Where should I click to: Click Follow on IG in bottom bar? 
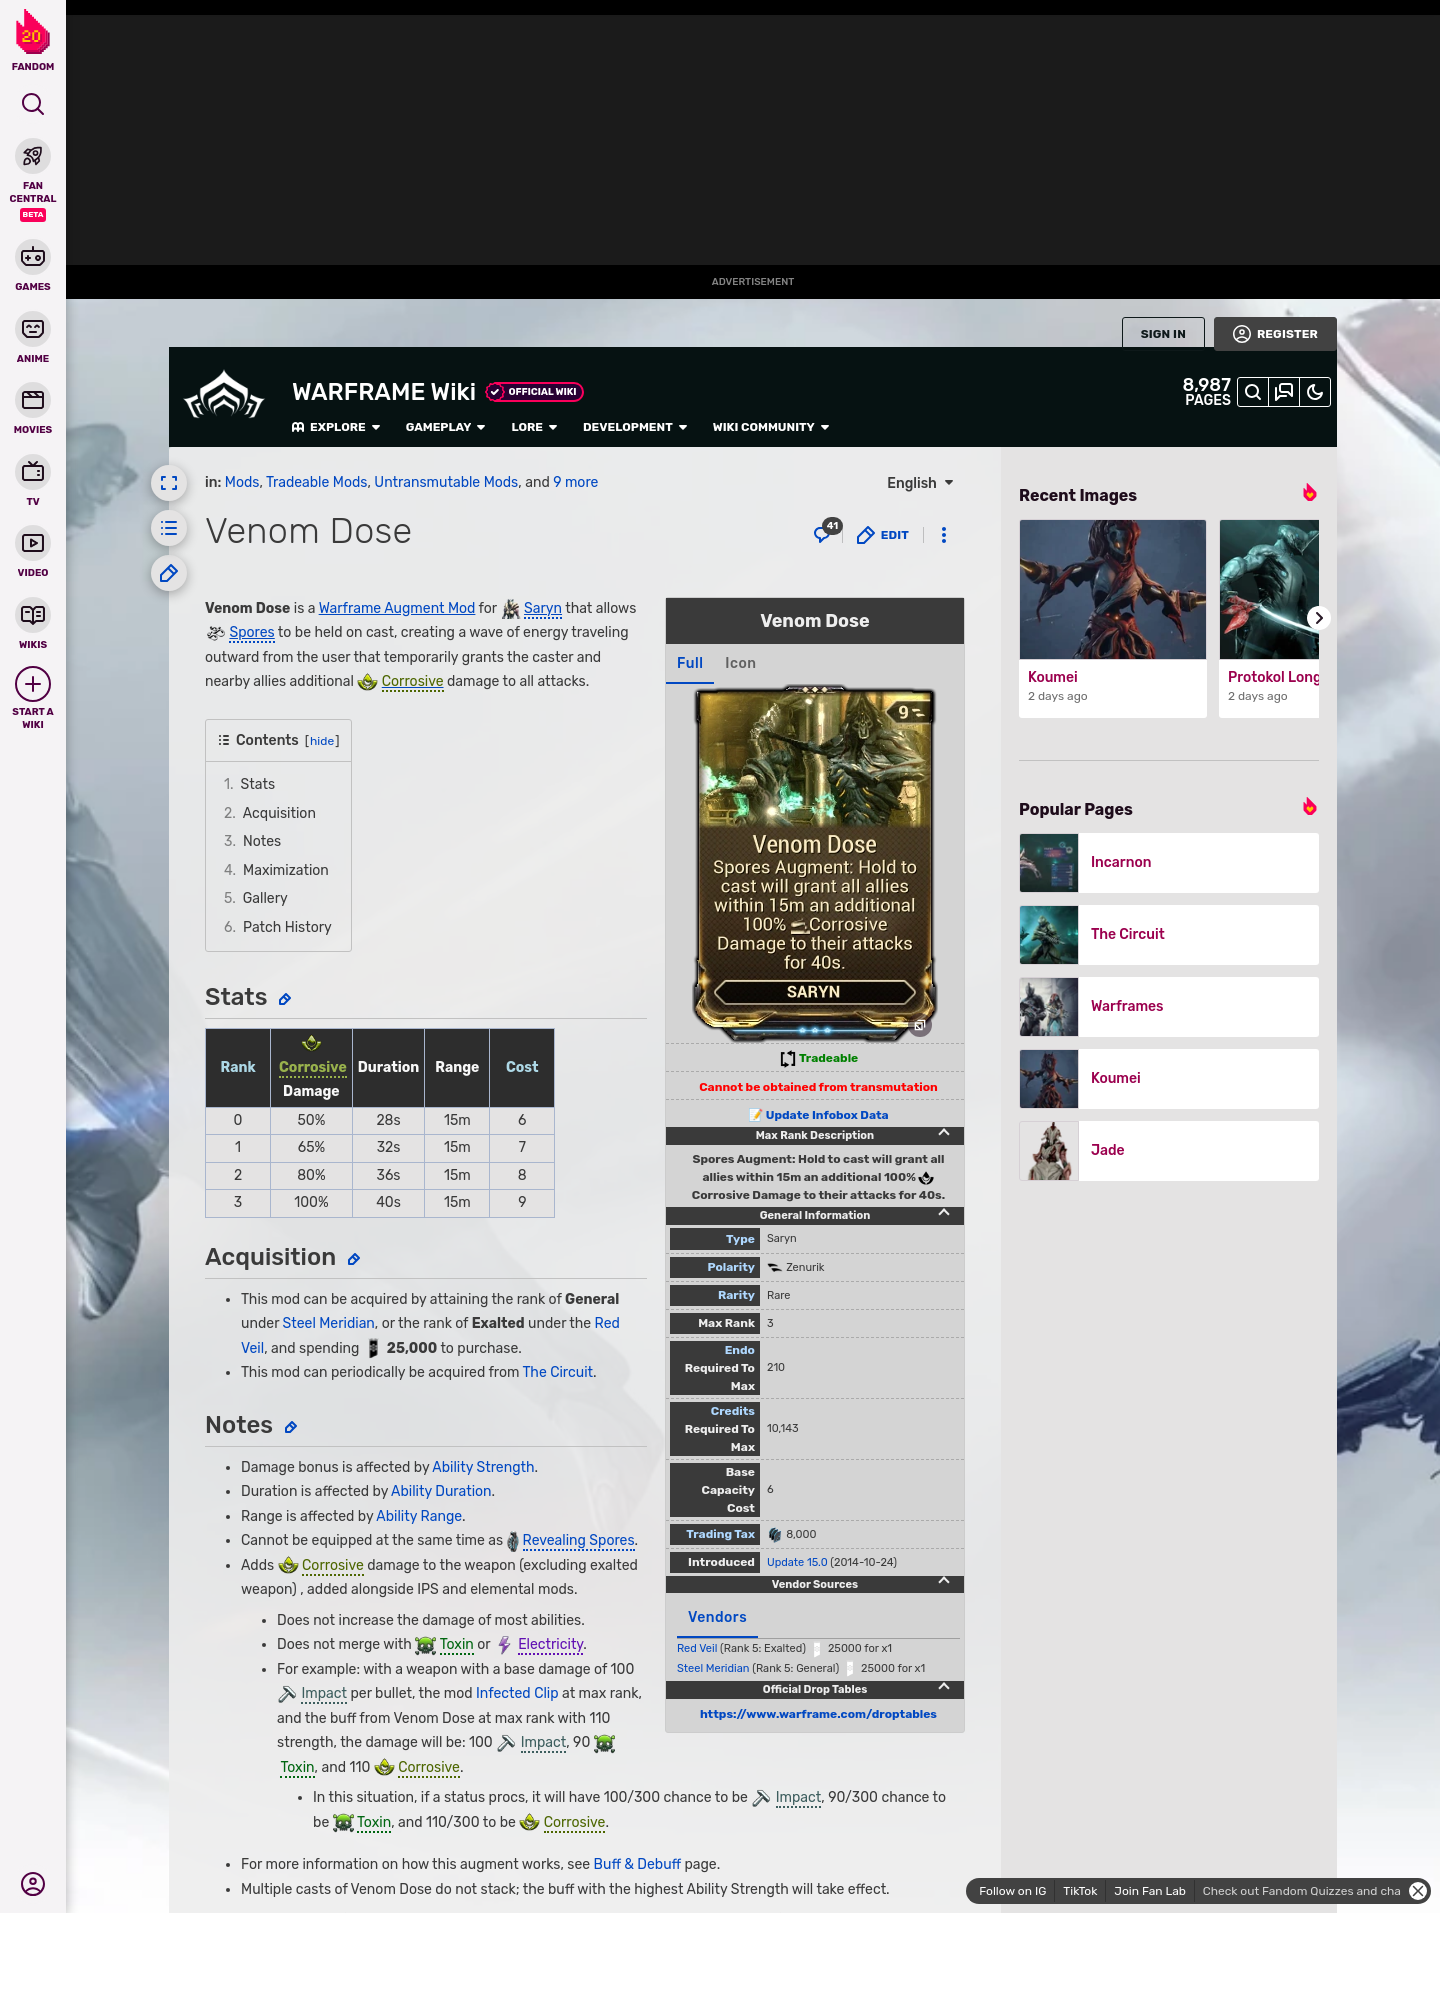(1012, 1891)
